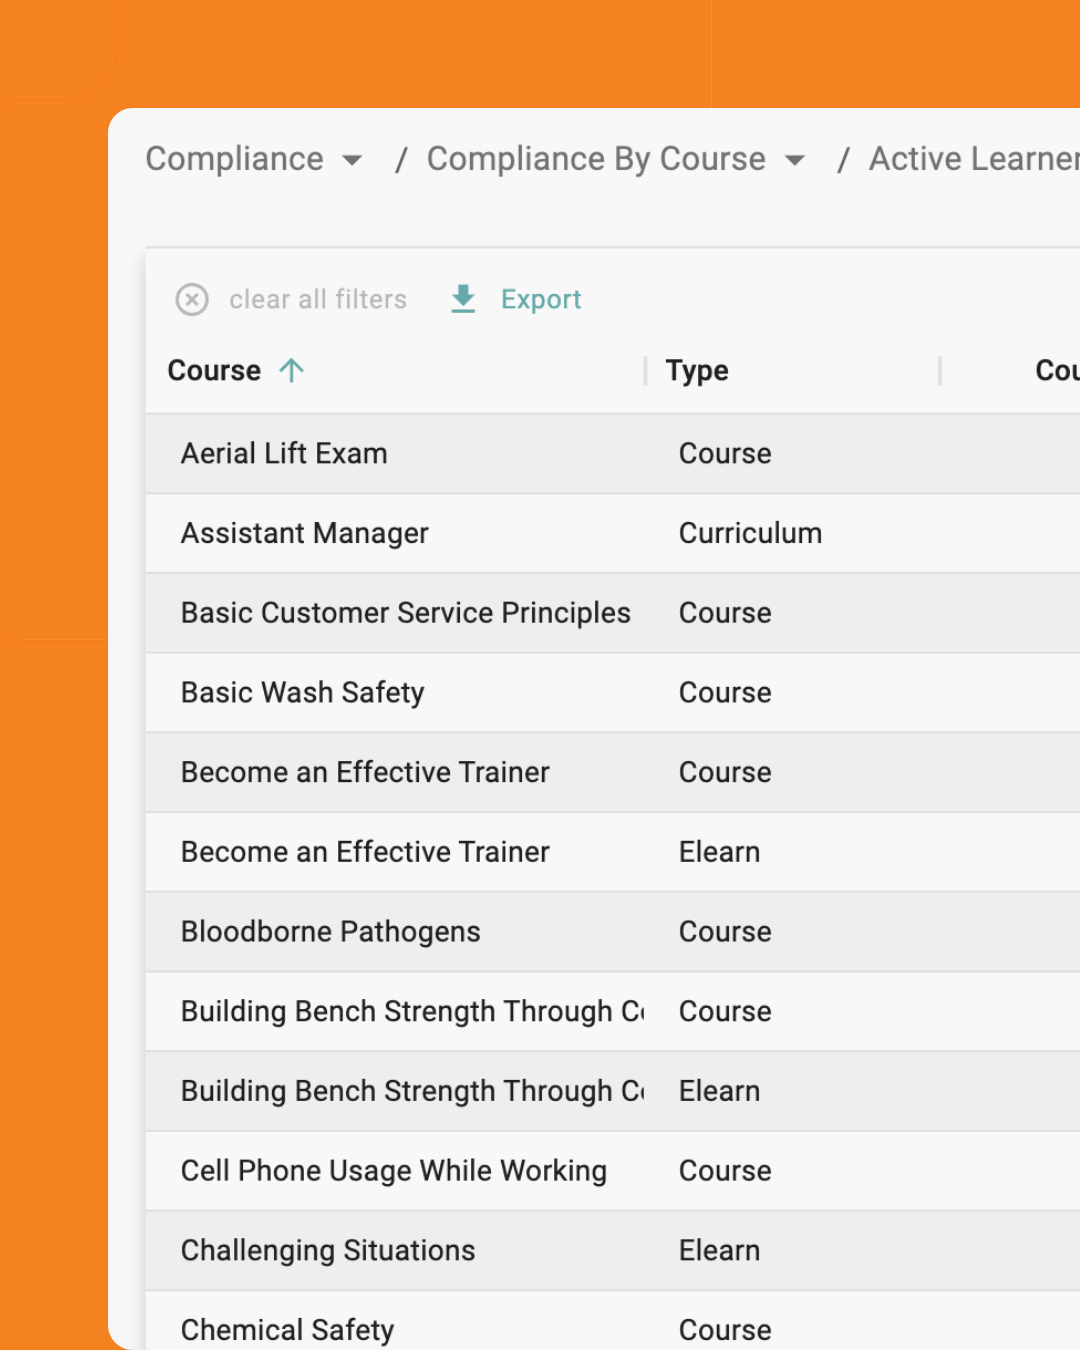This screenshot has width=1080, height=1350.
Task: Click the Course column sort arrow
Action: [x=292, y=371]
